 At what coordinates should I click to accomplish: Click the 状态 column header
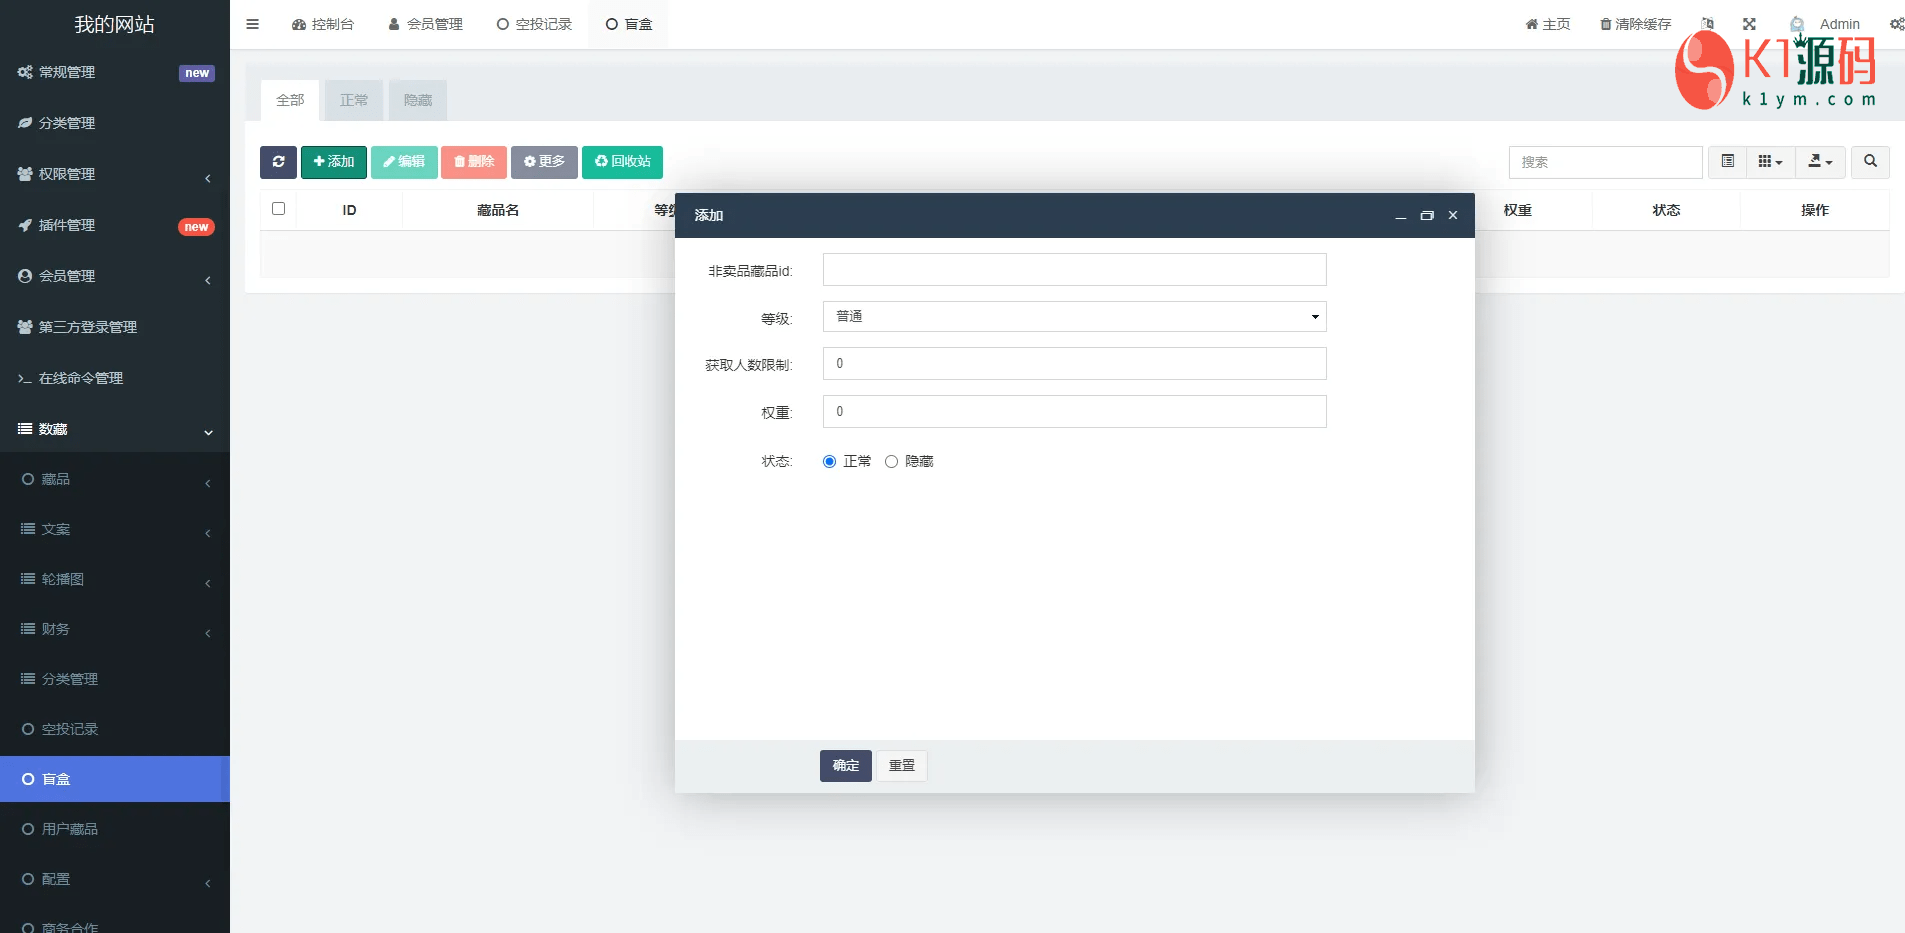click(1666, 210)
